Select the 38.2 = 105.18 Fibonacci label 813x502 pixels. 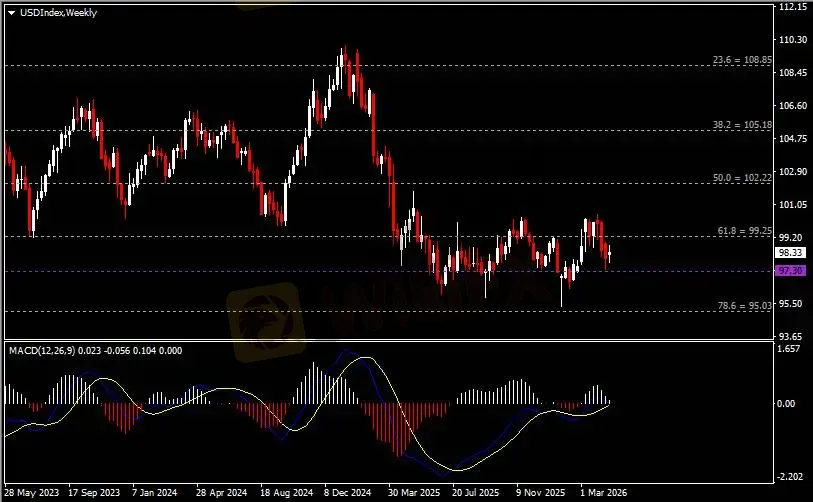[743, 125]
